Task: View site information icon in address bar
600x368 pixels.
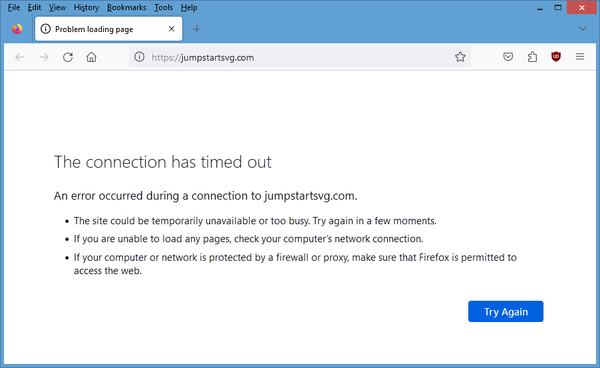Action: click(139, 57)
